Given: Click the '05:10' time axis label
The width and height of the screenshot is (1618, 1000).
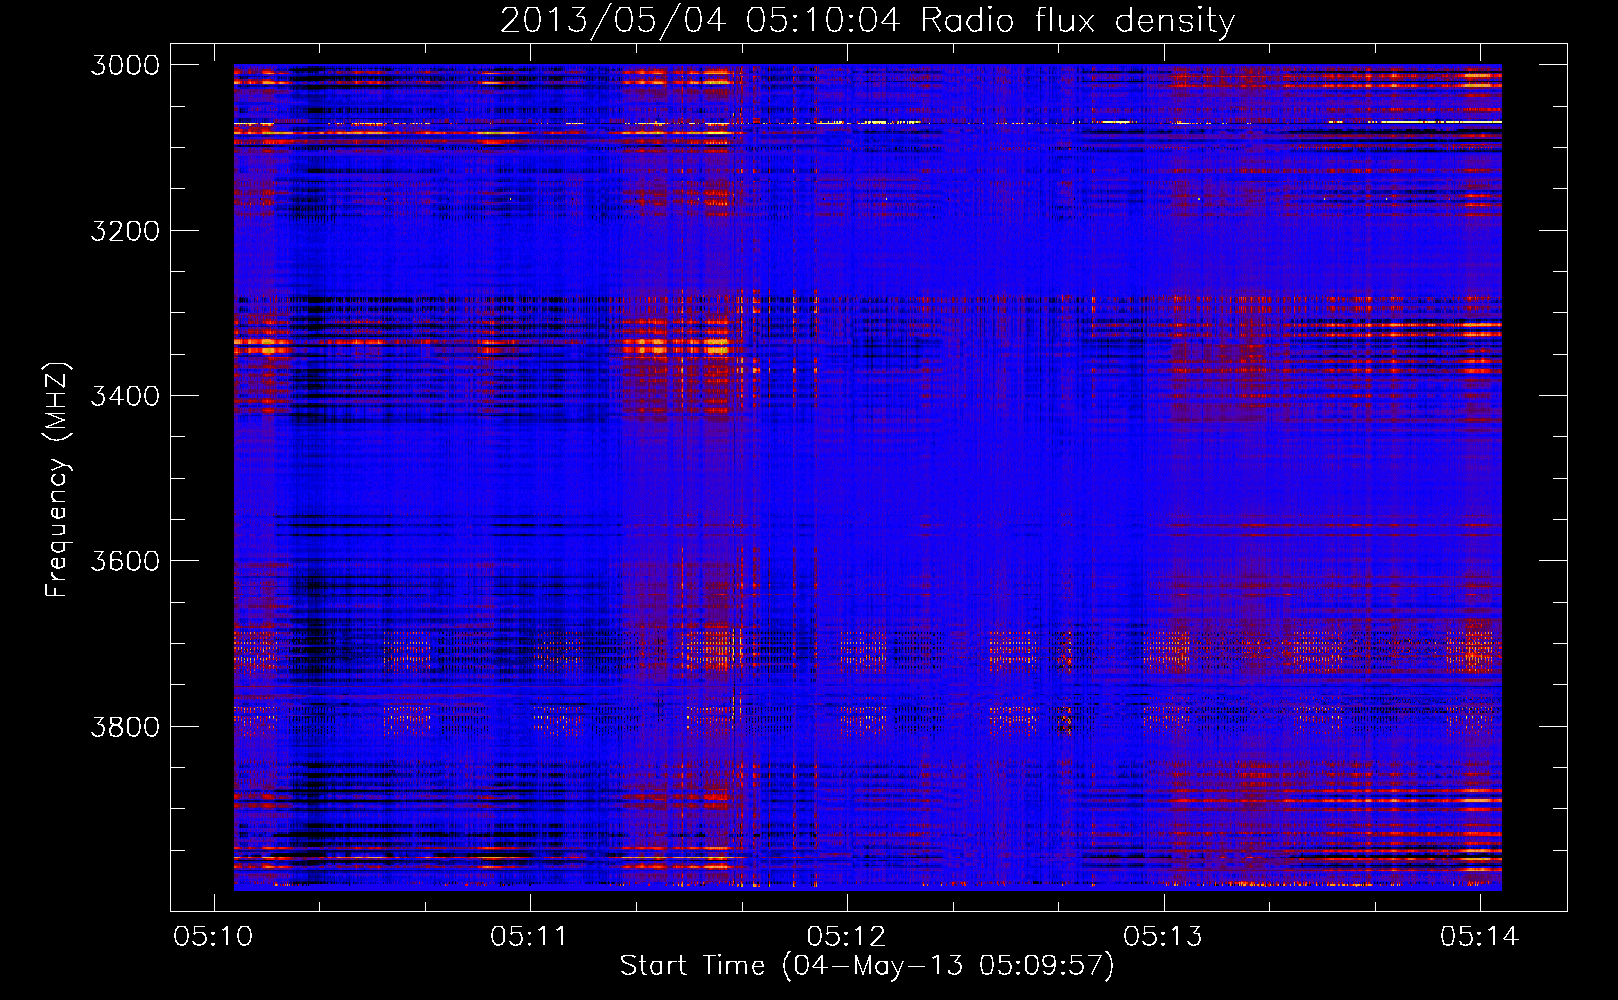Looking at the screenshot, I should pos(213,937).
